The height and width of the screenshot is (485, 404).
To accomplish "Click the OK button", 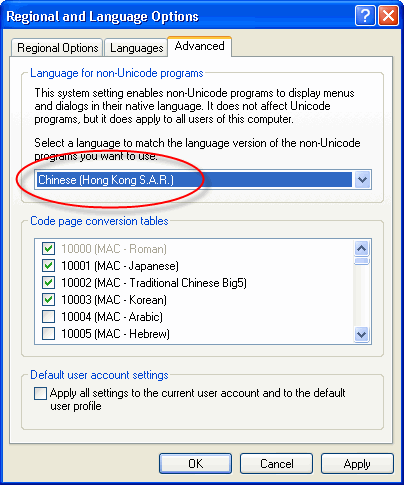I will pyautogui.click(x=195, y=464).
